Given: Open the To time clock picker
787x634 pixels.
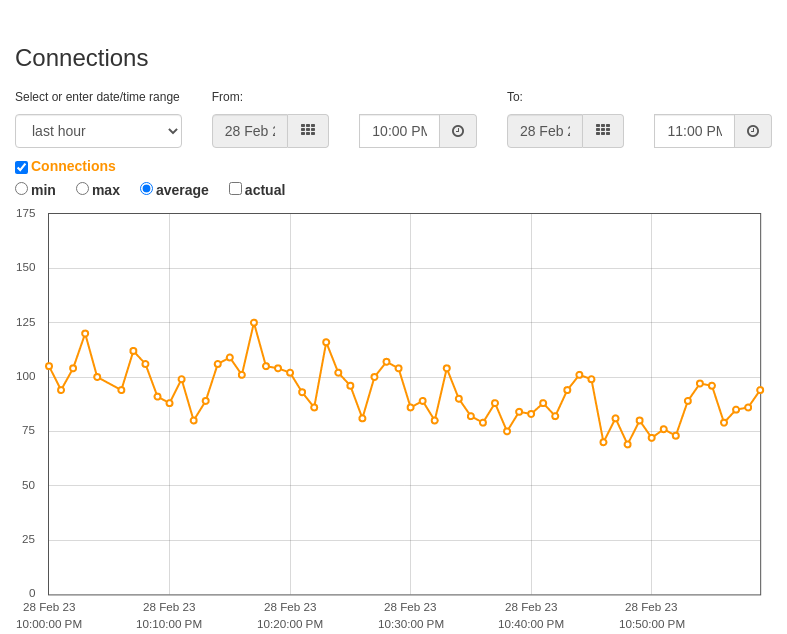Looking at the screenshot, I should (753, 131).
